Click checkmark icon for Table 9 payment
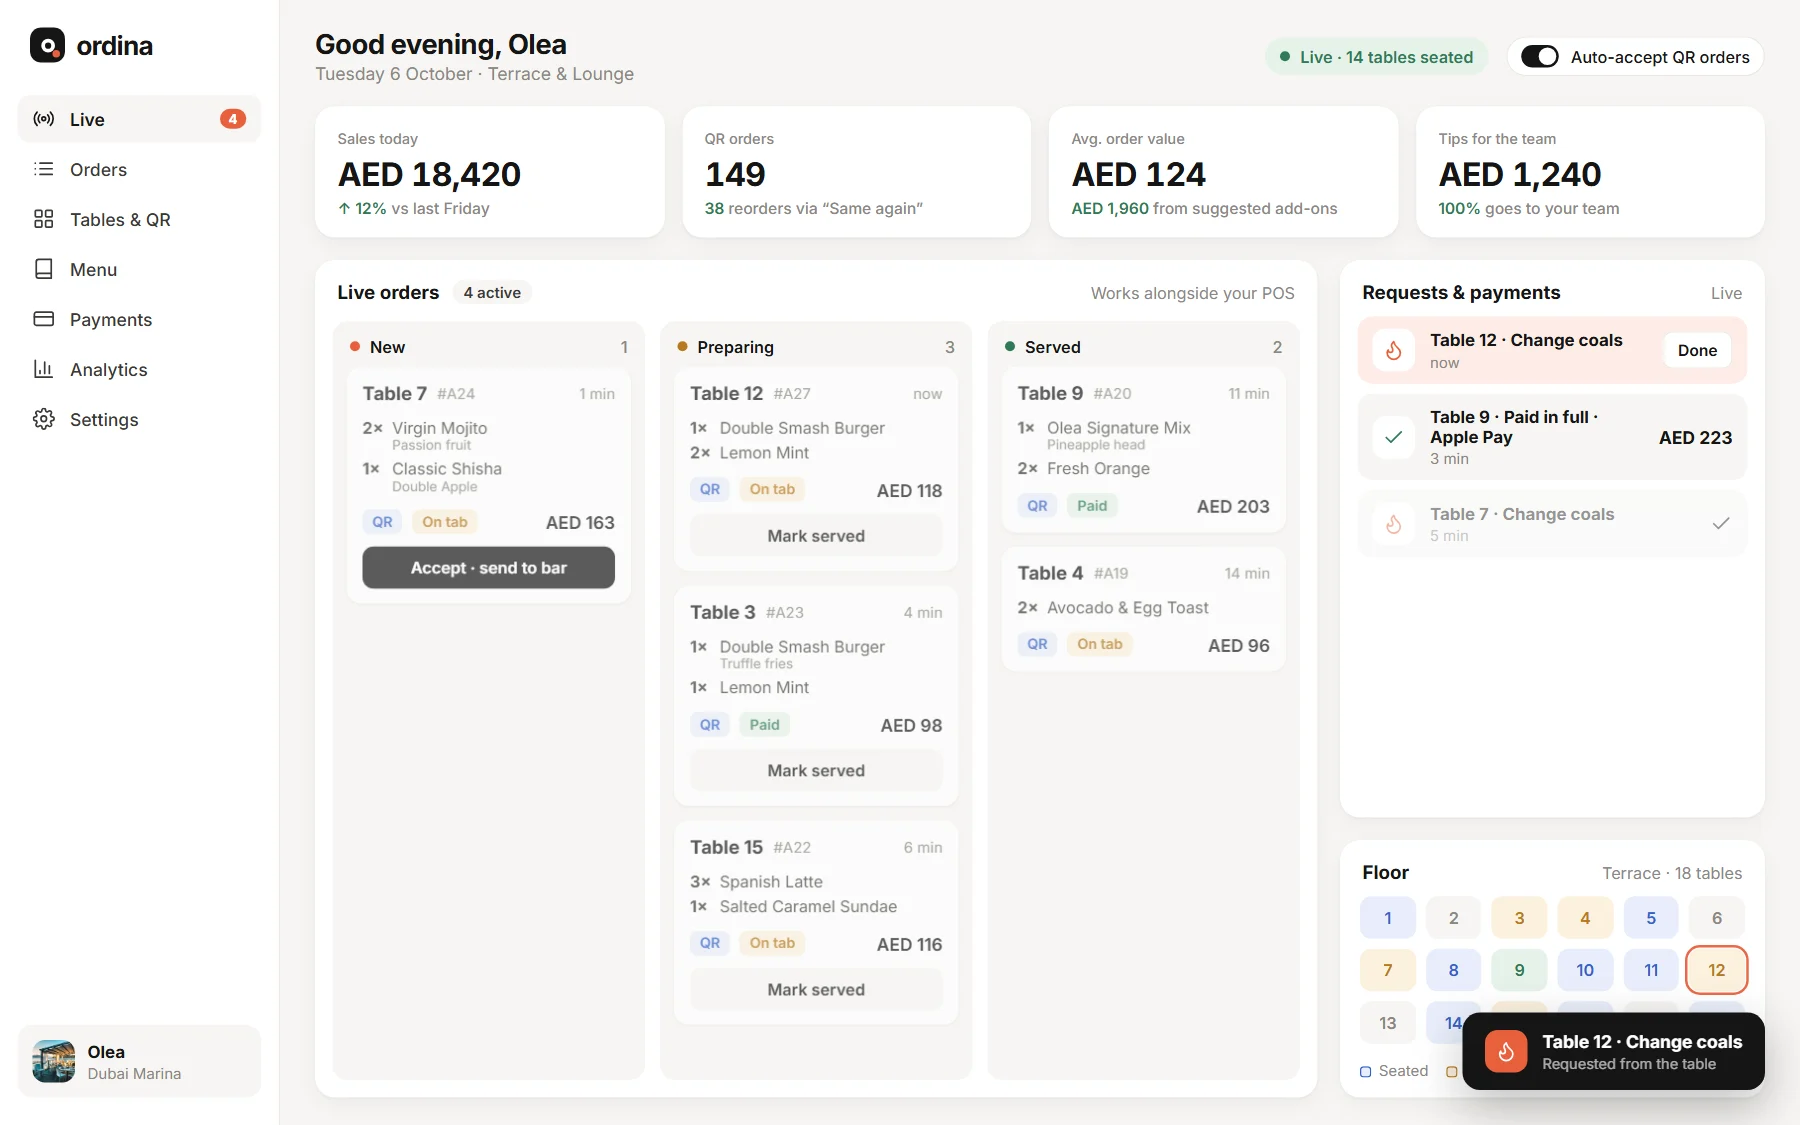 pyautogui.click(x=1393, y=437)
